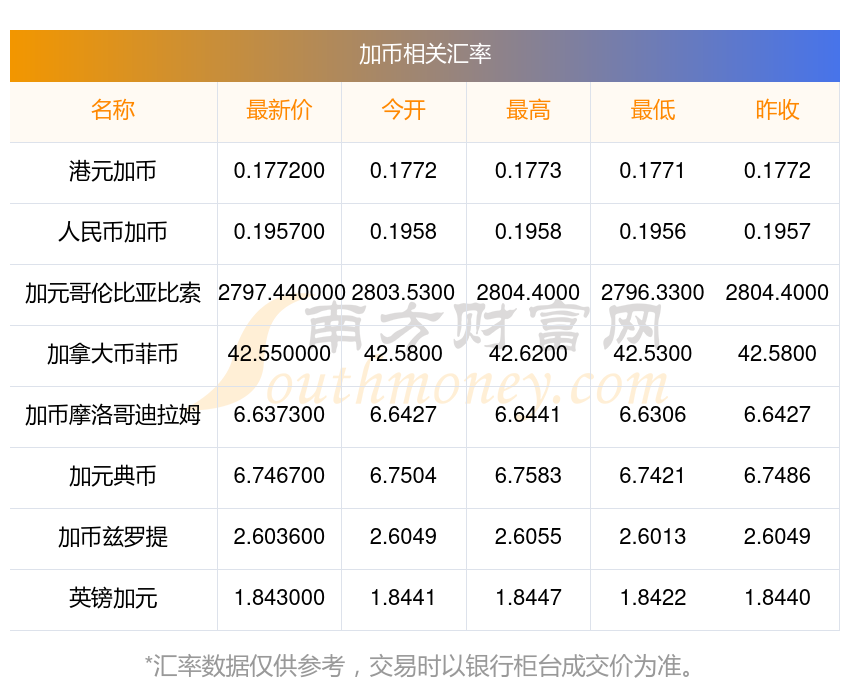Click the 加币相关汇率 table title

point(425,54)
